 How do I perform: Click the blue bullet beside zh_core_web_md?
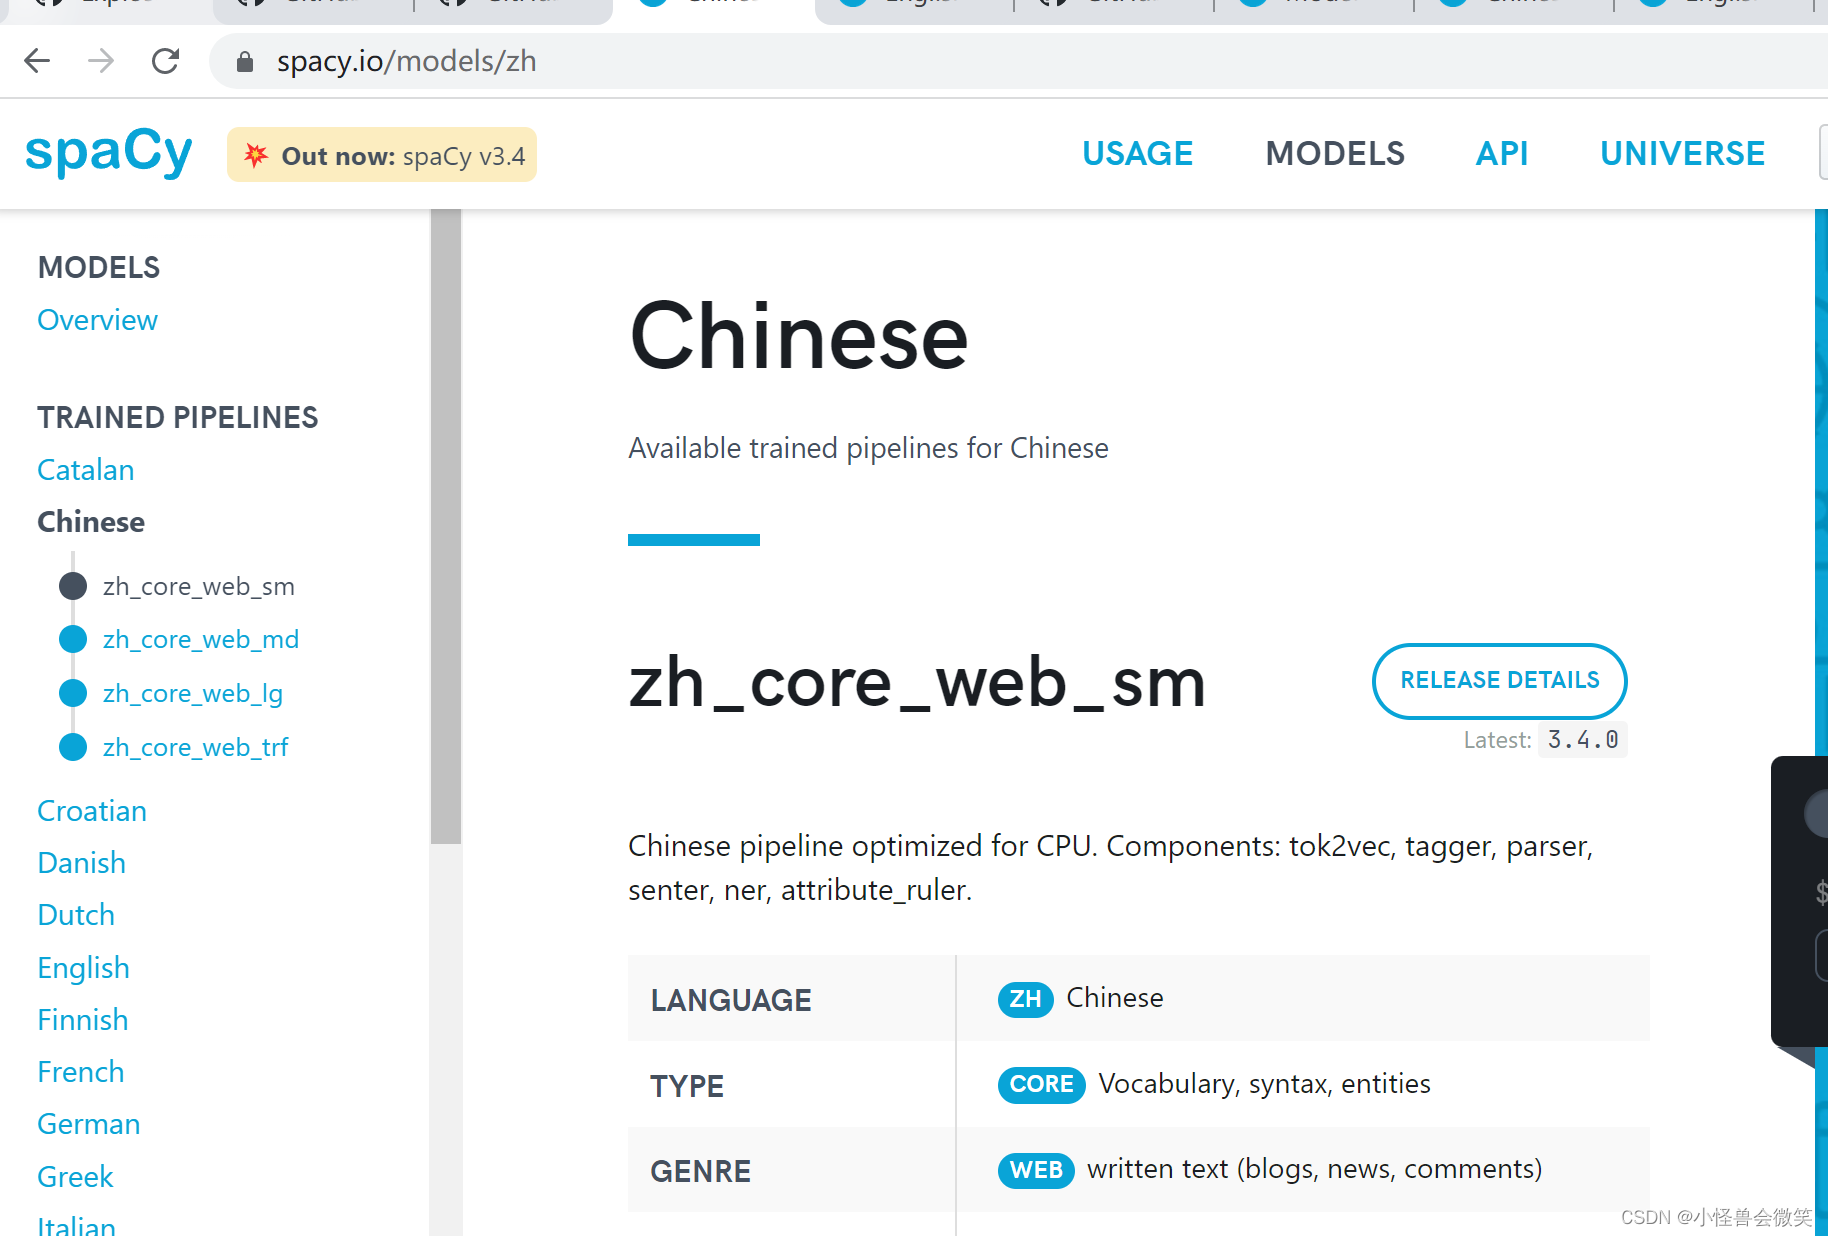[73, 639]
